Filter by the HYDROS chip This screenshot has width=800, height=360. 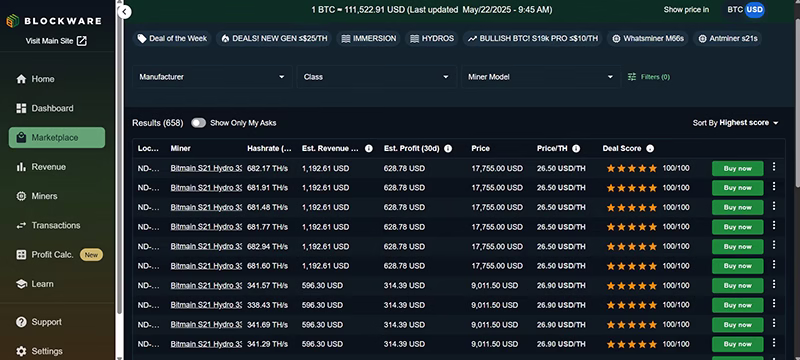click(432, 38)
